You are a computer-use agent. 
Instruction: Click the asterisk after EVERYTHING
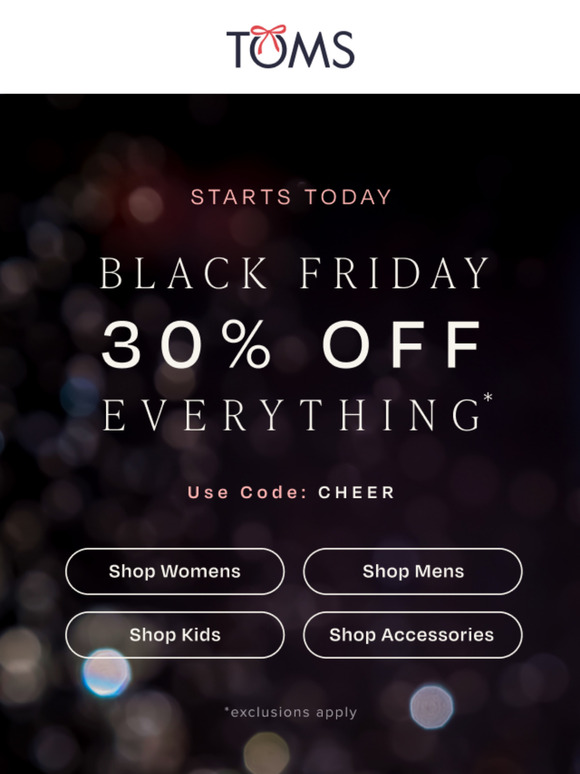[488, 397]
